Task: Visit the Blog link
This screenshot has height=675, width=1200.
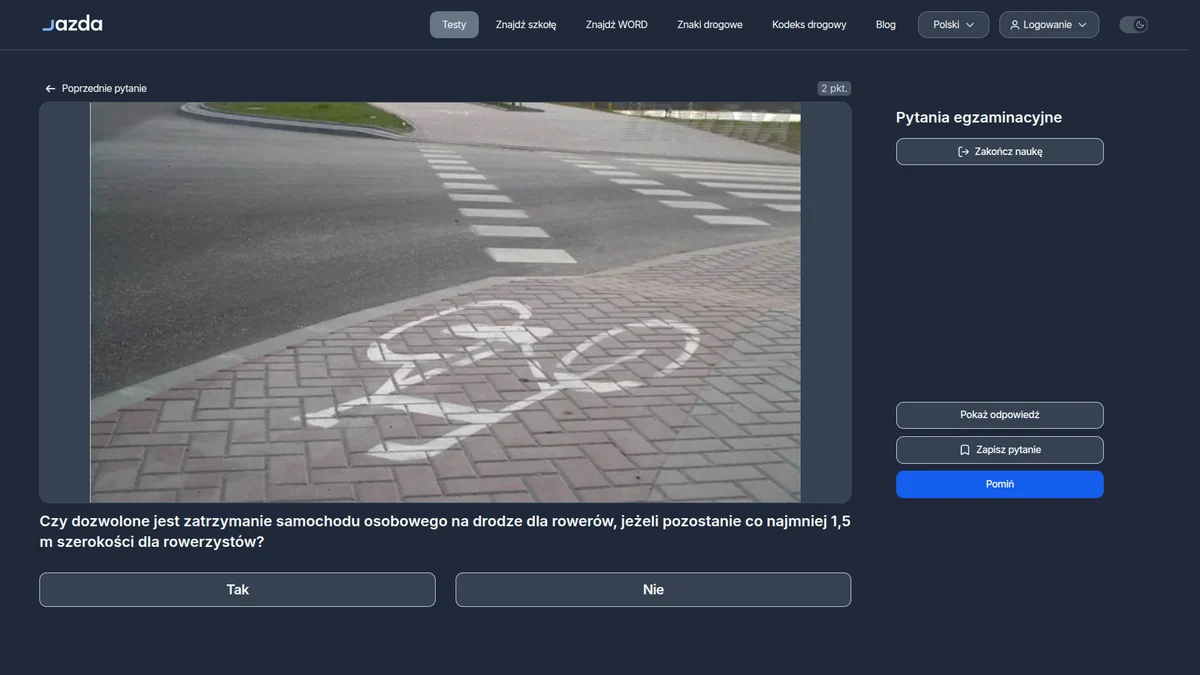Action: tap(886, 25)
